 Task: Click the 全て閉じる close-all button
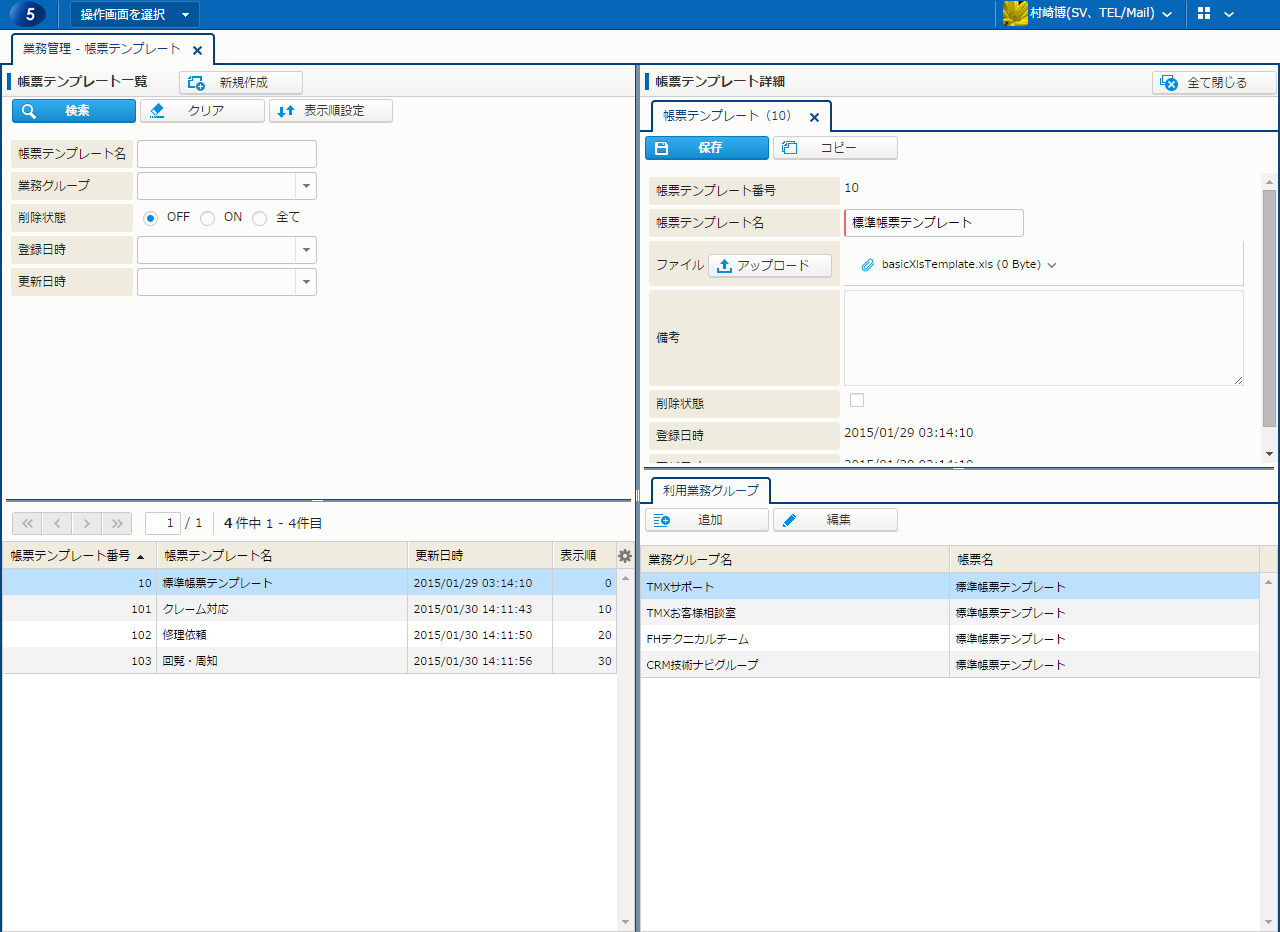(x=1214, y=83)
